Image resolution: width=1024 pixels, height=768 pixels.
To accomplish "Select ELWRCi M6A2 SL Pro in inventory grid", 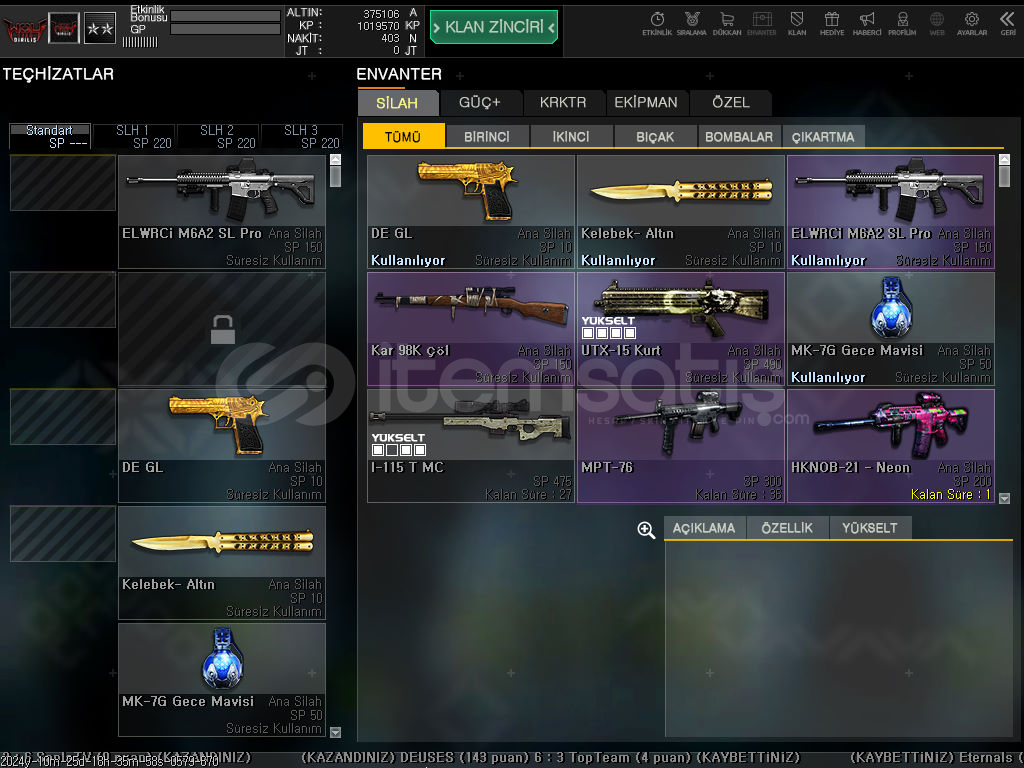I will coord(891,212).
